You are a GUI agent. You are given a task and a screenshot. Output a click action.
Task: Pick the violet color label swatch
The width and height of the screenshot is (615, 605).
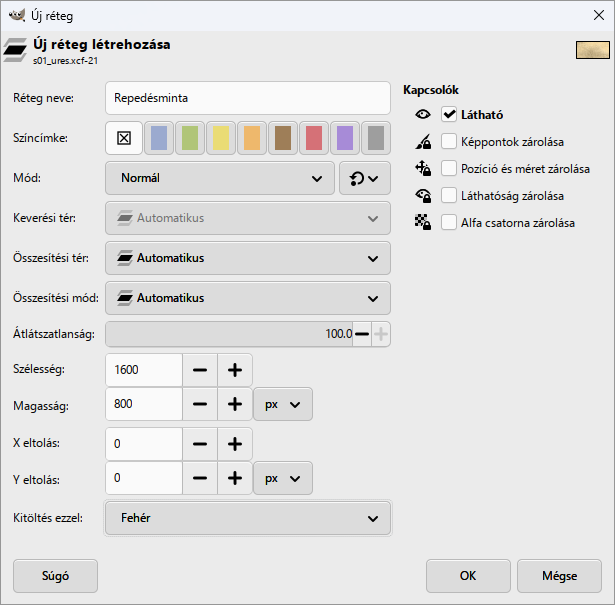[345, 138]
